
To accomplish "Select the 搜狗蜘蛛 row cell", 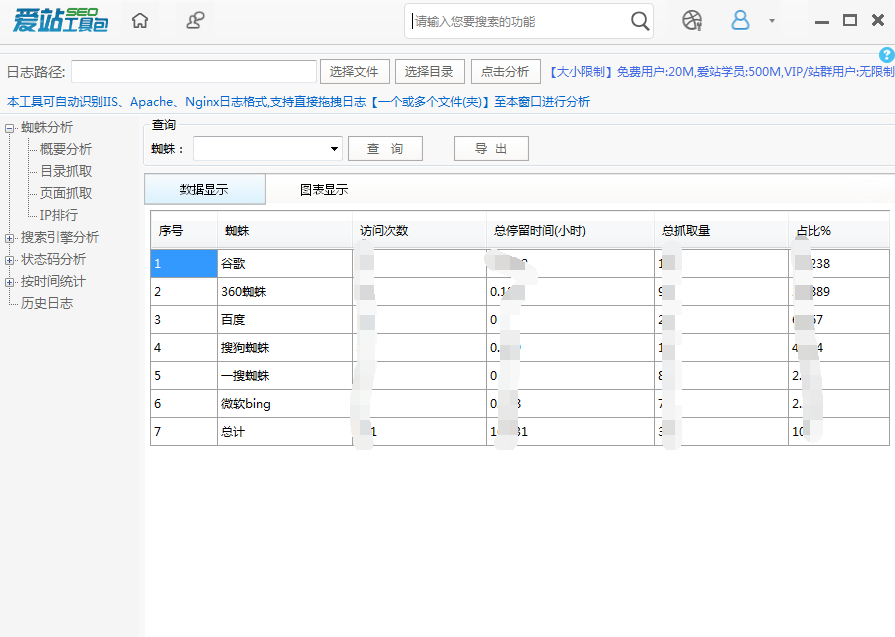I will tap(285, 348).
